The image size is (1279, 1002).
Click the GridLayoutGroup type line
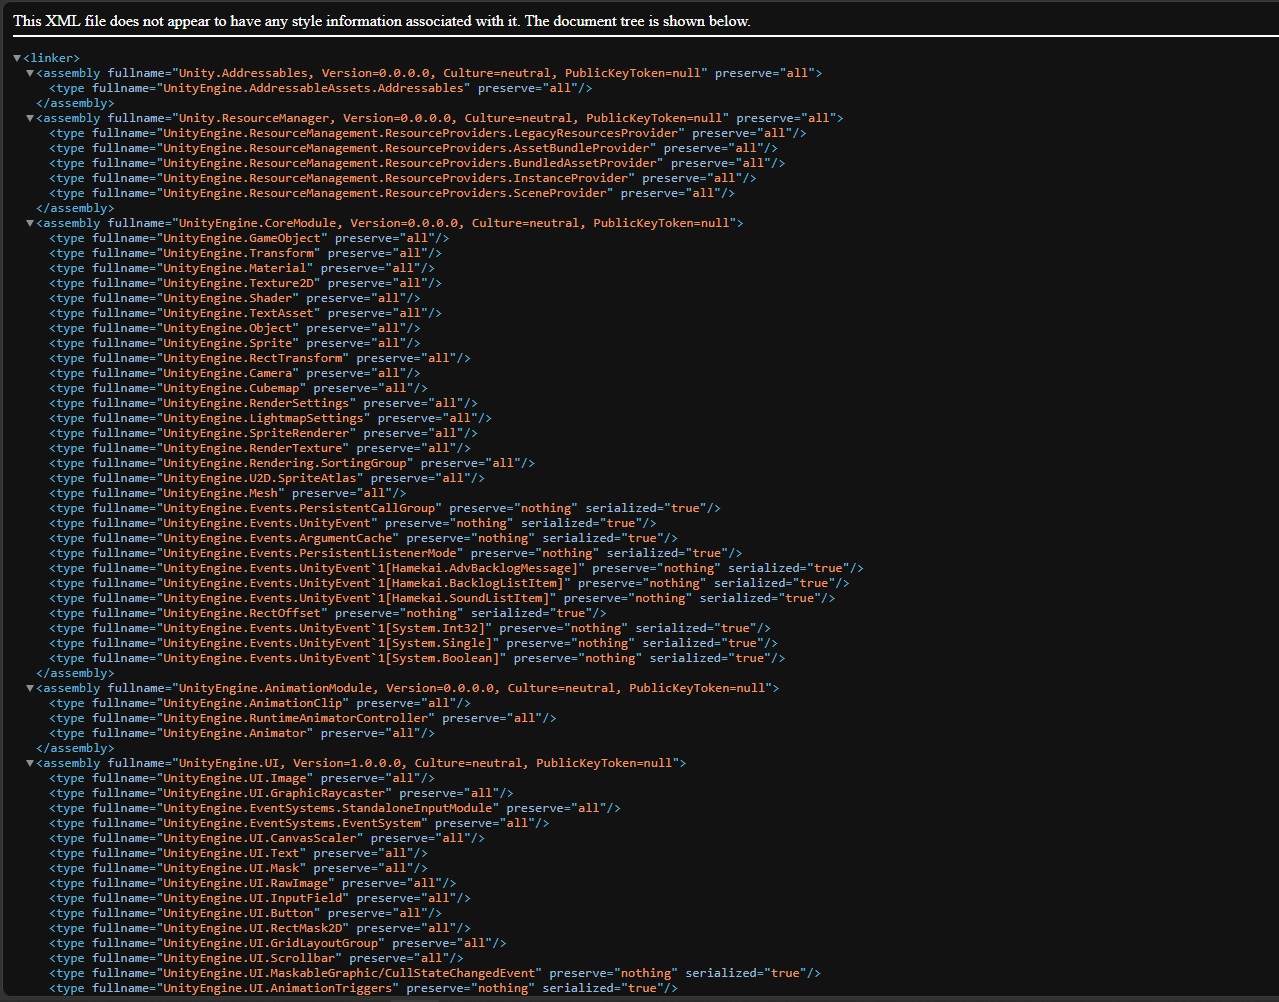(x=278, y=943)
